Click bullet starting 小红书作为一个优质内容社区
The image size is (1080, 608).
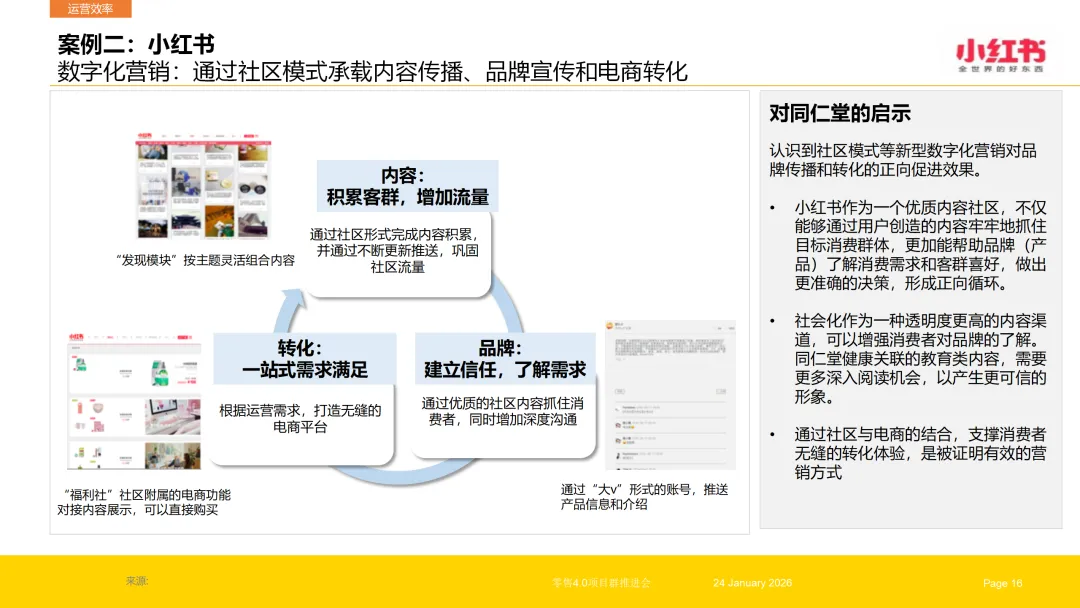pos(920,245)
